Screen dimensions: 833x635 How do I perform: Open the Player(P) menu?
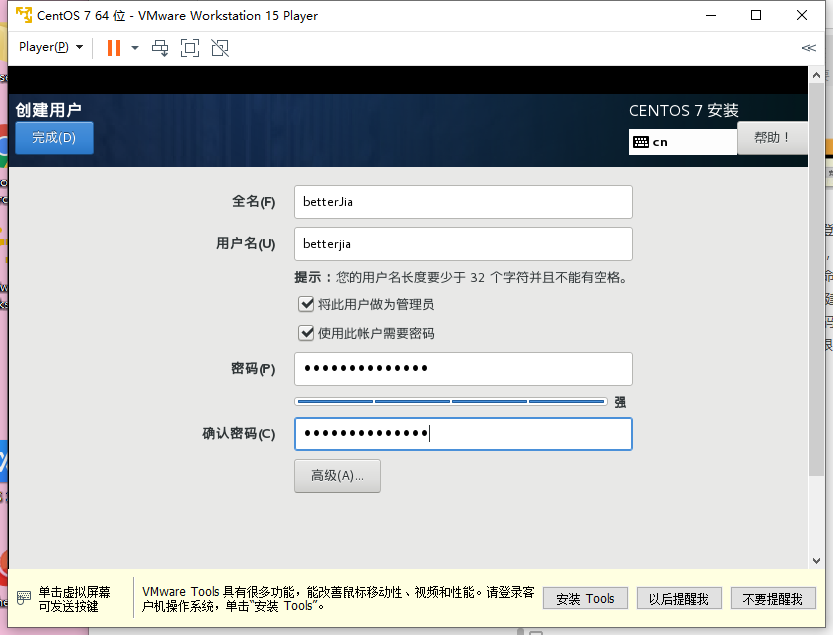[51, 47]
